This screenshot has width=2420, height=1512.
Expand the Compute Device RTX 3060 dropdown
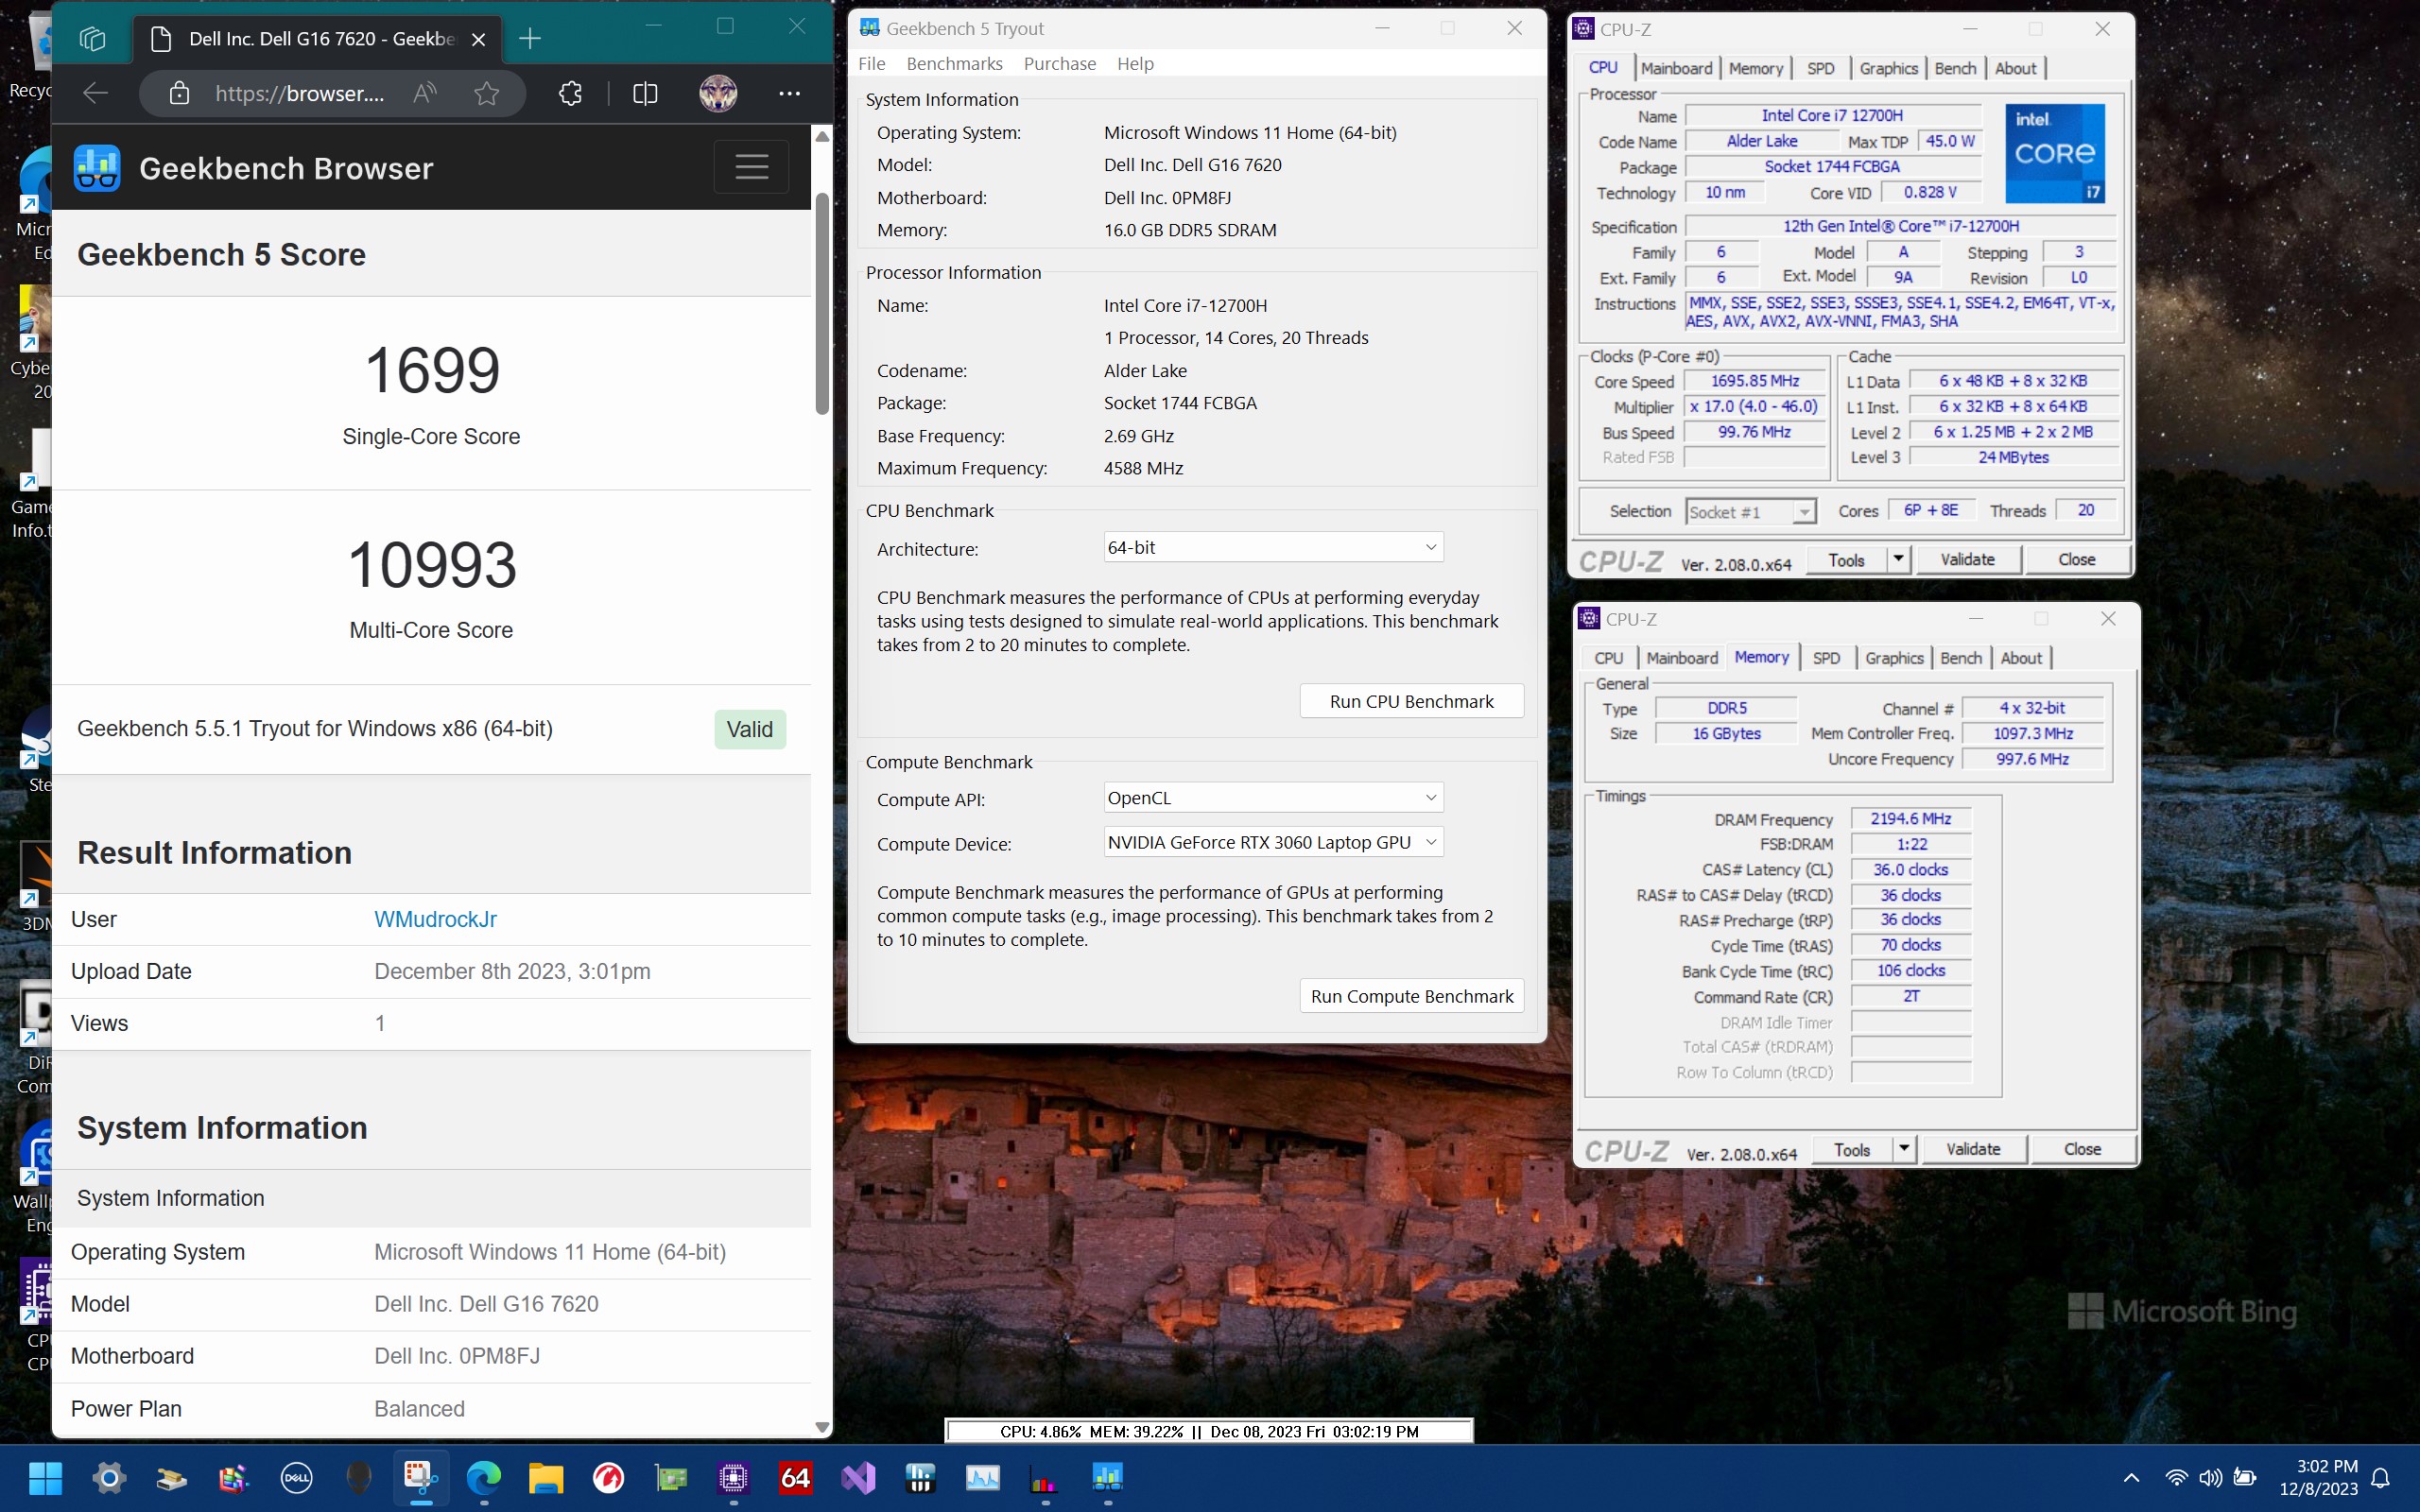click(x=1273, y=842)
